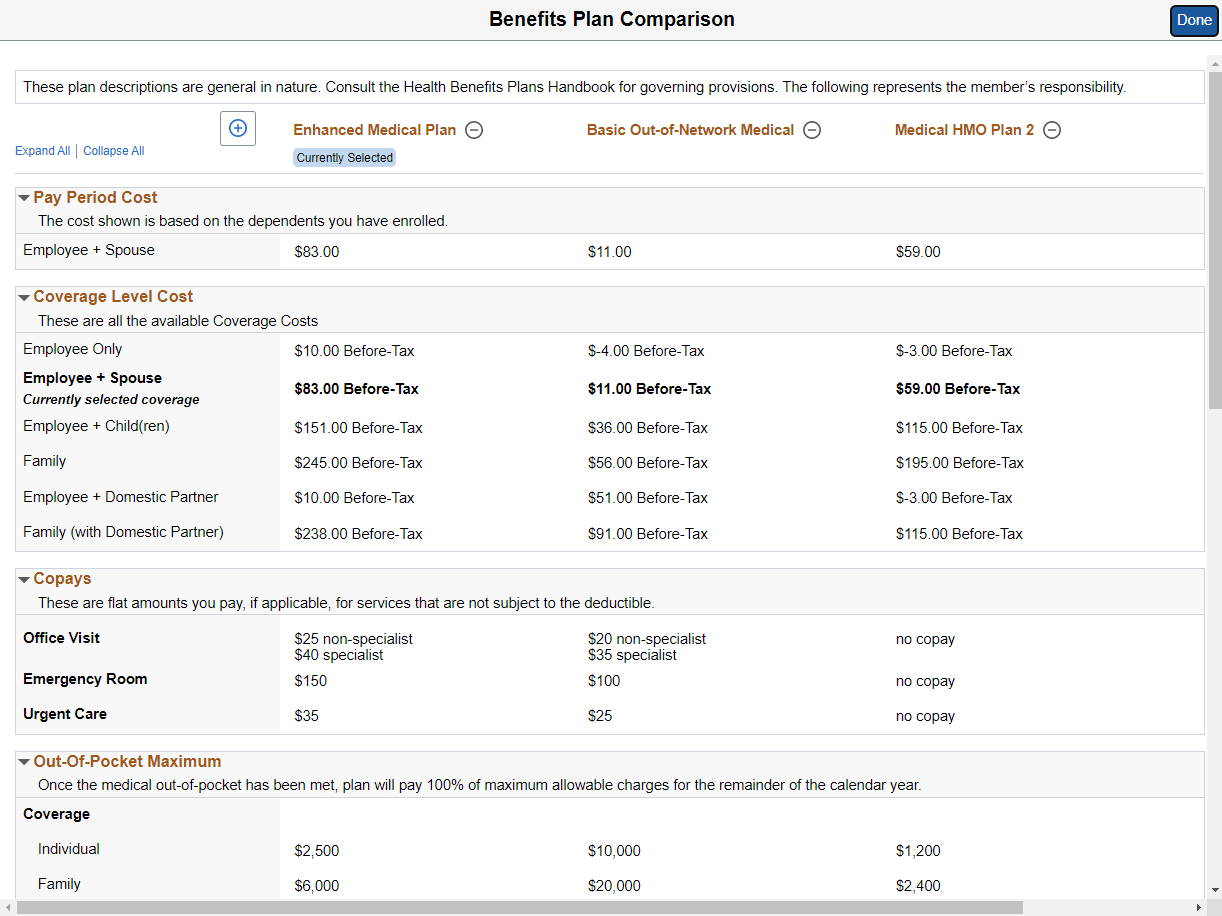Click the Currently Selected badge
1222x916 pixels.
click(x=344, y=157)
